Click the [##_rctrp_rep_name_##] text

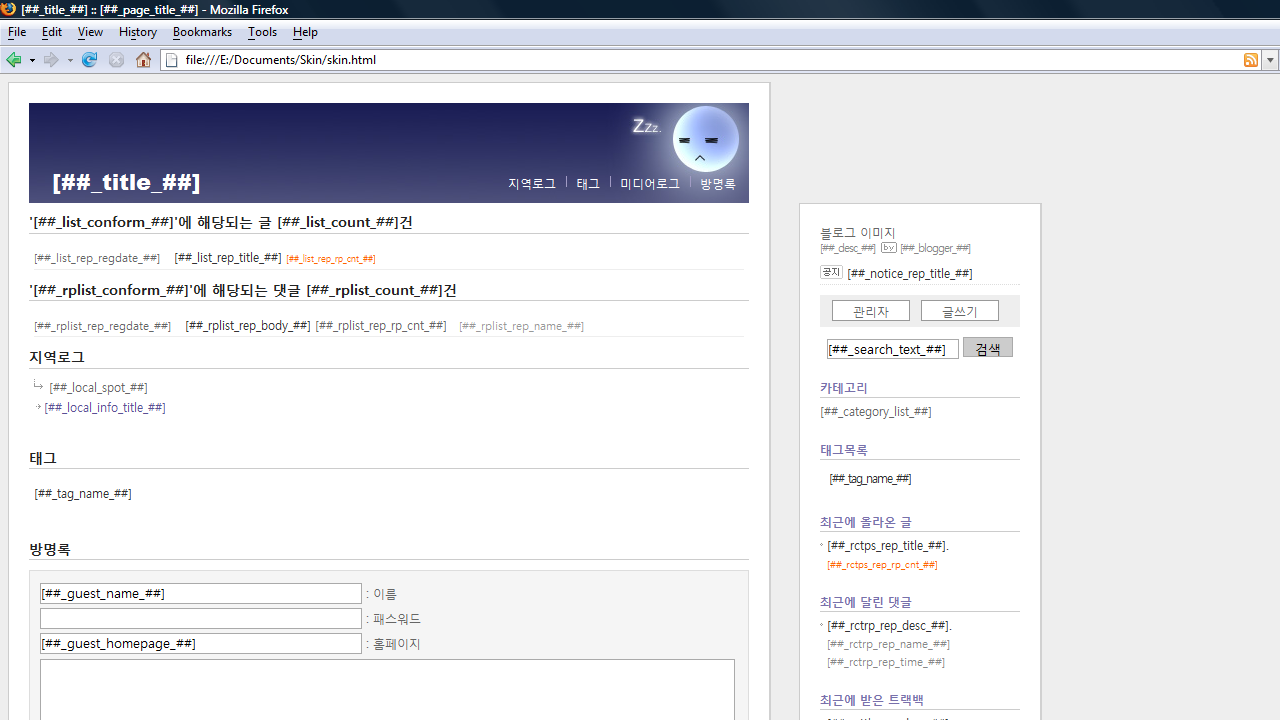pyautogui.click(x=889, y=644)
